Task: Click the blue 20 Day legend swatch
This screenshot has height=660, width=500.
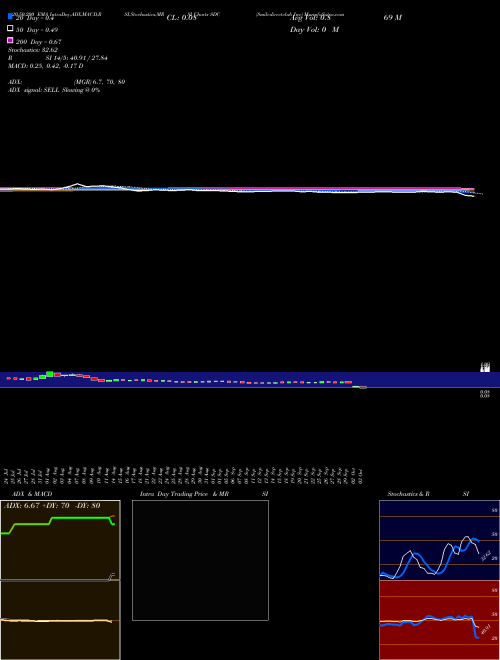Action: tap(10, 16)
